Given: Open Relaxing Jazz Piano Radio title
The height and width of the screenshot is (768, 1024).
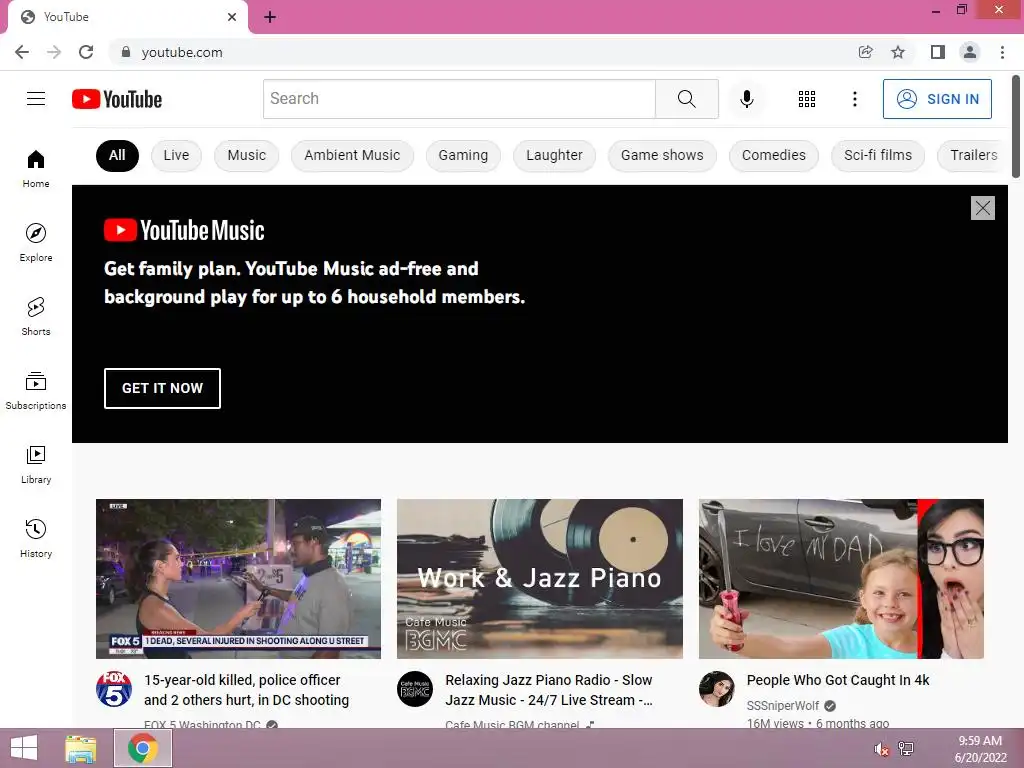Looking at the screenshot, I should (x=549, y=690).
